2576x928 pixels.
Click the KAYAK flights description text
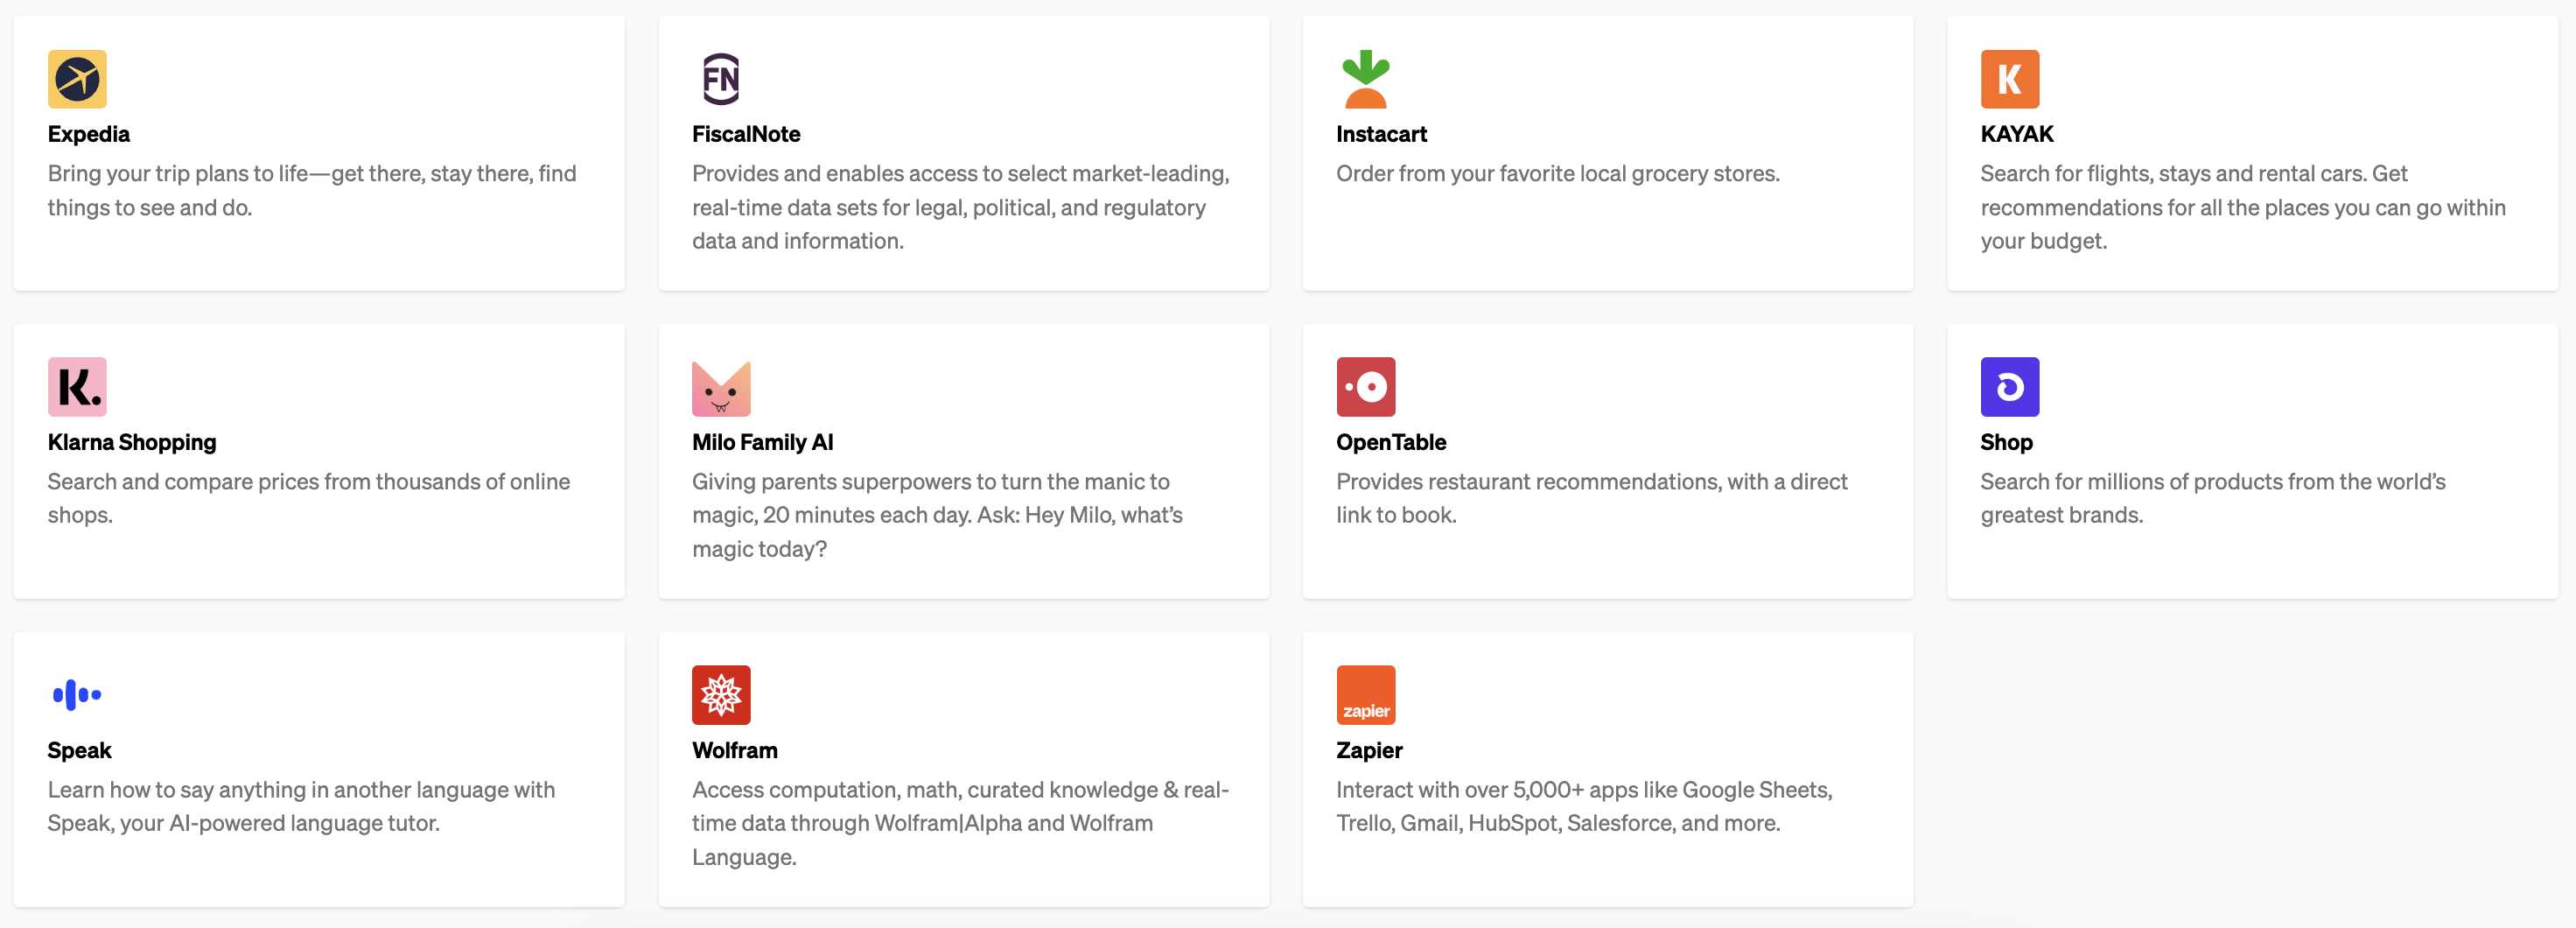coord(2242,207)
